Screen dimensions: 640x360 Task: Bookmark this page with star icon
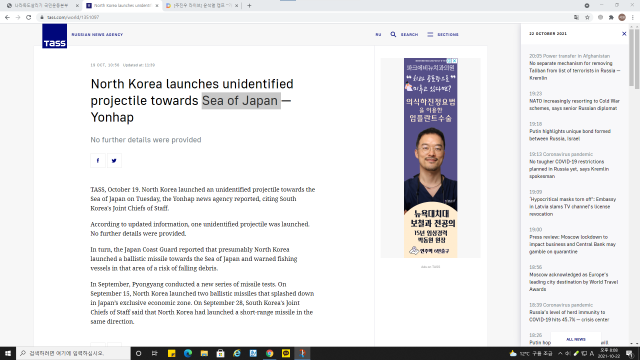coord(587,17)
